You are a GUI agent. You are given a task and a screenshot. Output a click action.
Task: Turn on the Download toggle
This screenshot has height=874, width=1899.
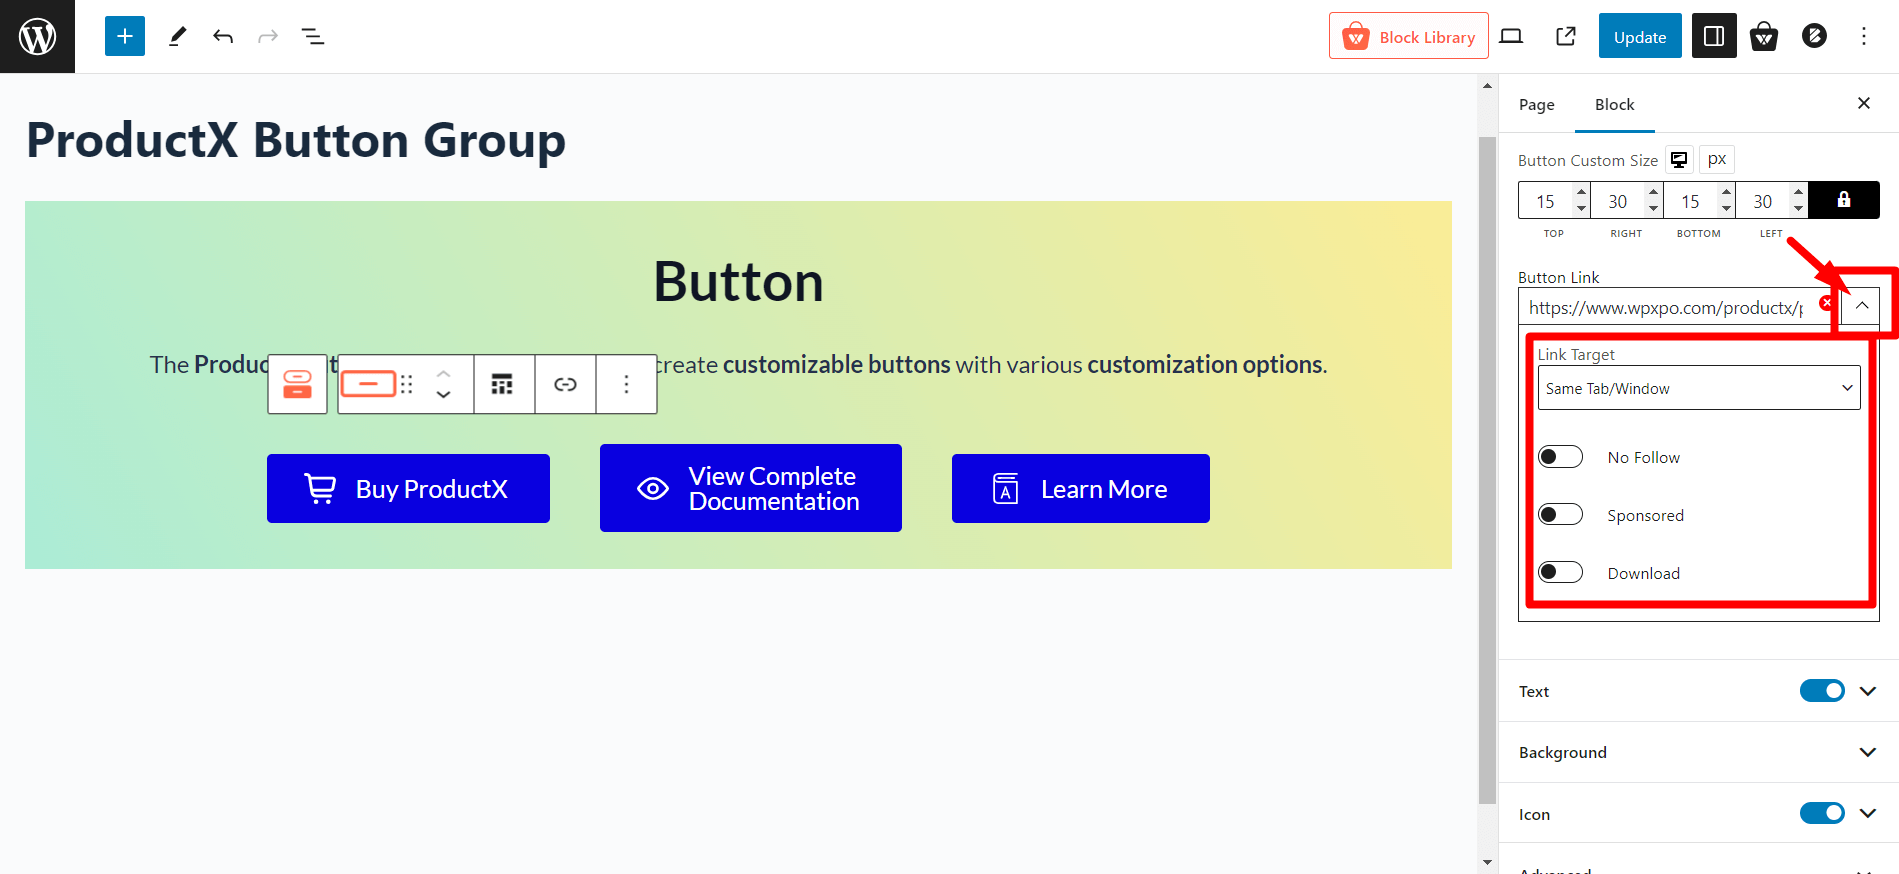coord(1560,572)
